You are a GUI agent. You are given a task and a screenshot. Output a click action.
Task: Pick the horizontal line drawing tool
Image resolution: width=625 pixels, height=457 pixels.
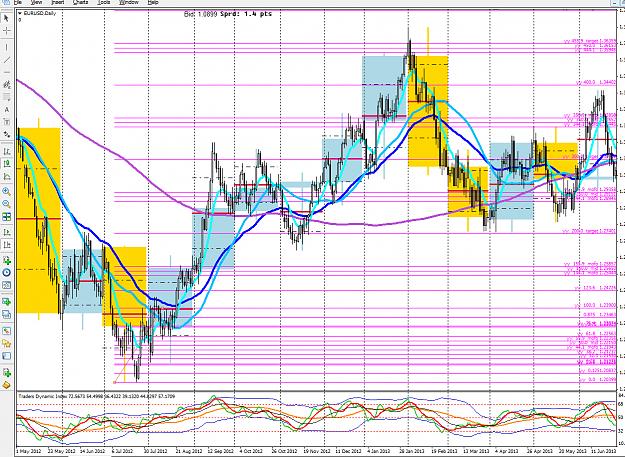coord(6,72)
